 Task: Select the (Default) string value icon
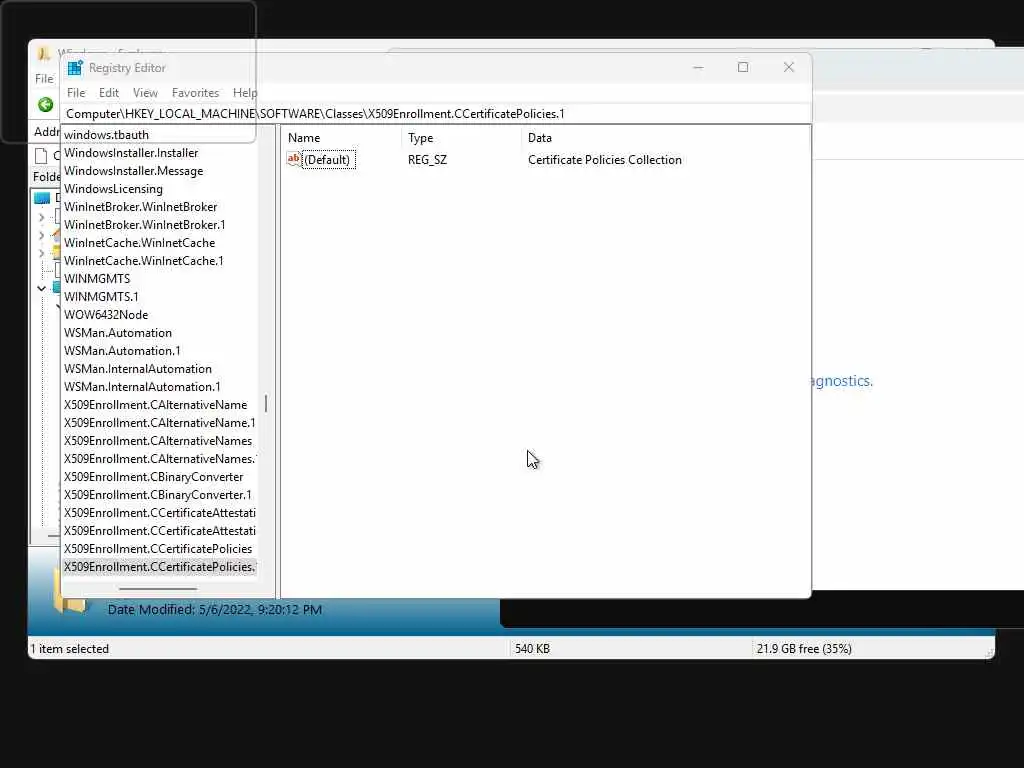pos(294,159)
